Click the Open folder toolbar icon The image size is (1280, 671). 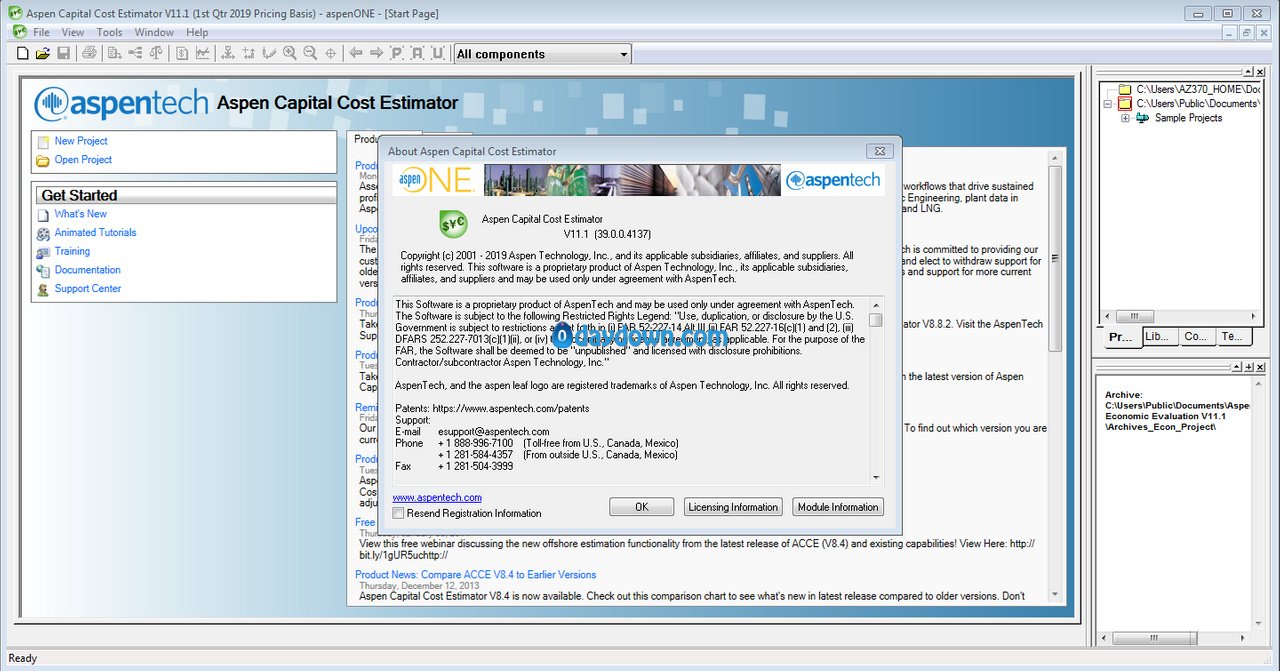click(x=43, y=53)
